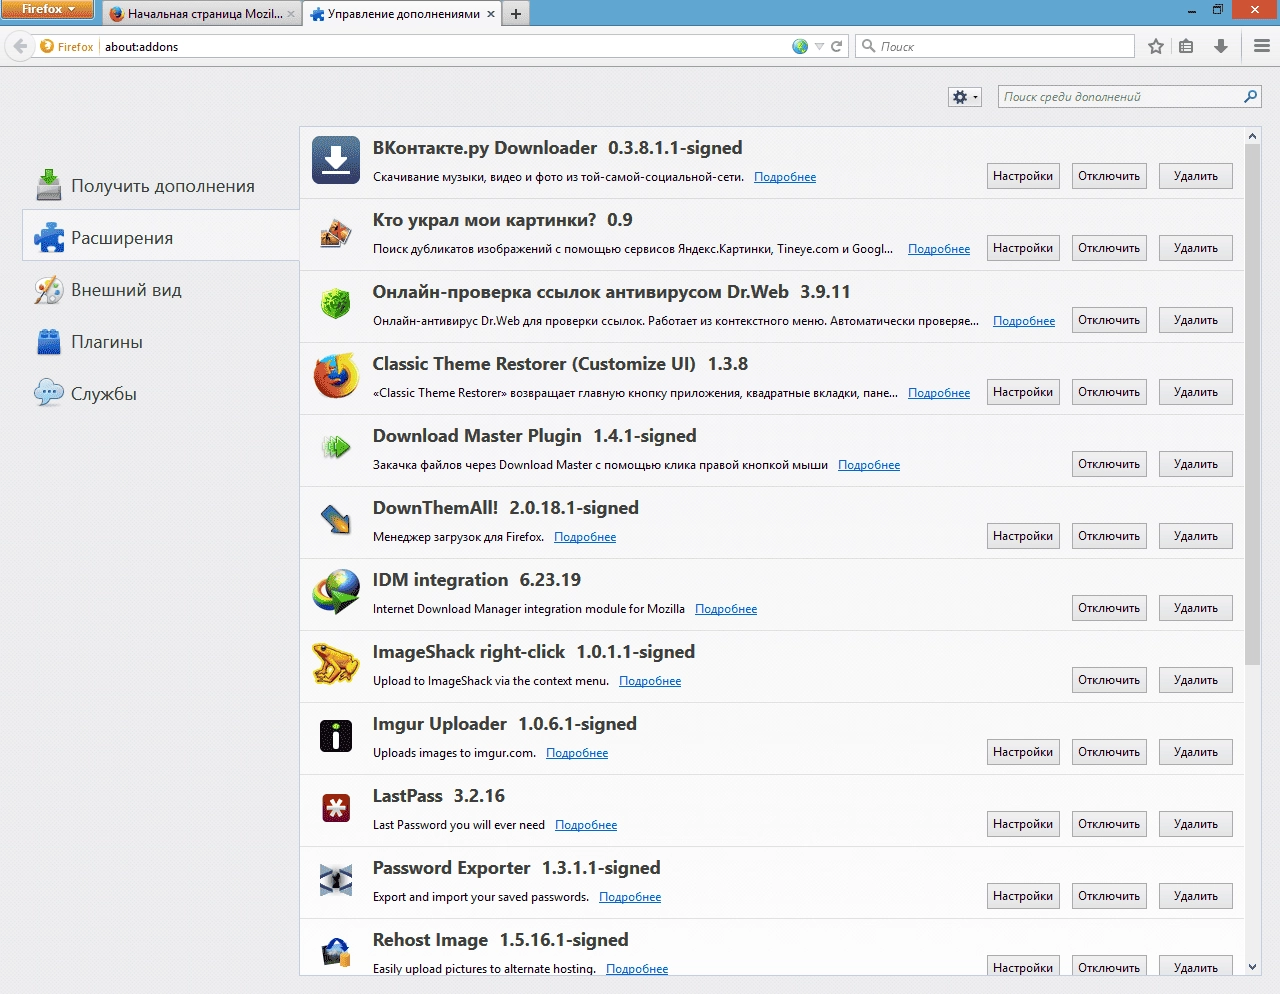The image size is (1280, 994).
Task: Go back with the back arrow button
Action: pos(20,46)
